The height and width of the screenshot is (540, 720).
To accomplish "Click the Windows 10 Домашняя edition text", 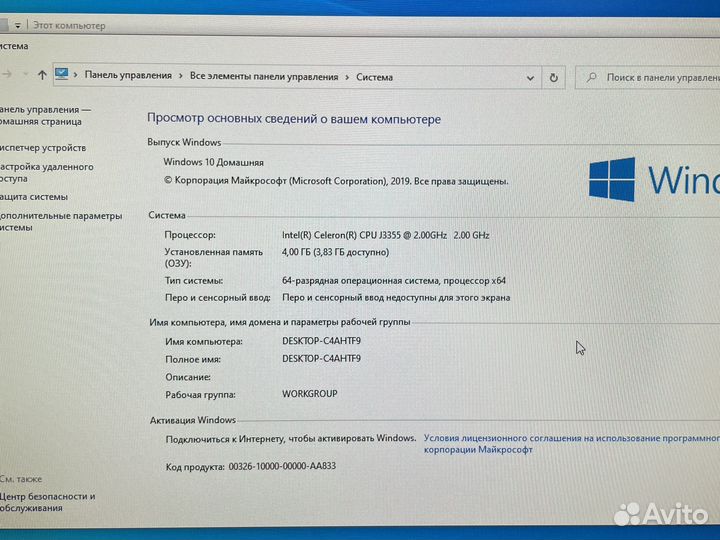I will pos(214,162).
